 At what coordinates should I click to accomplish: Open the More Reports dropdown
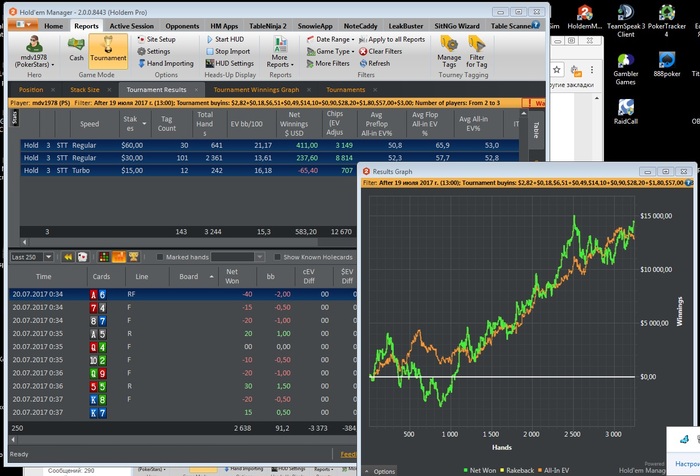tap(280, 52)
